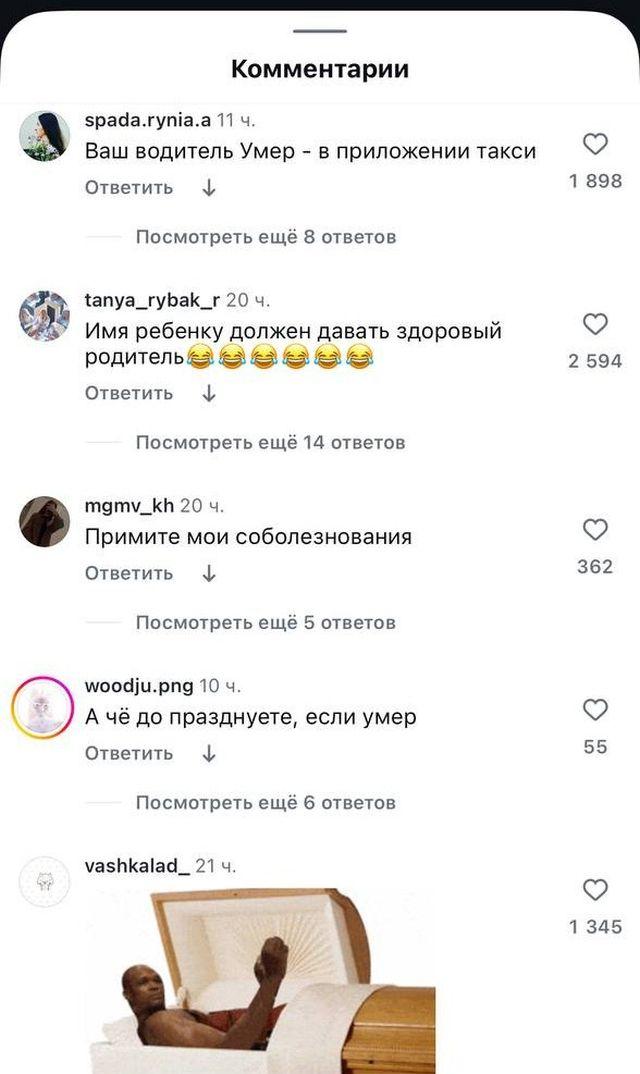Tap the down arrow under woodju.png's comment
This screenshot has width=640, height=1074.
point(210,753)
